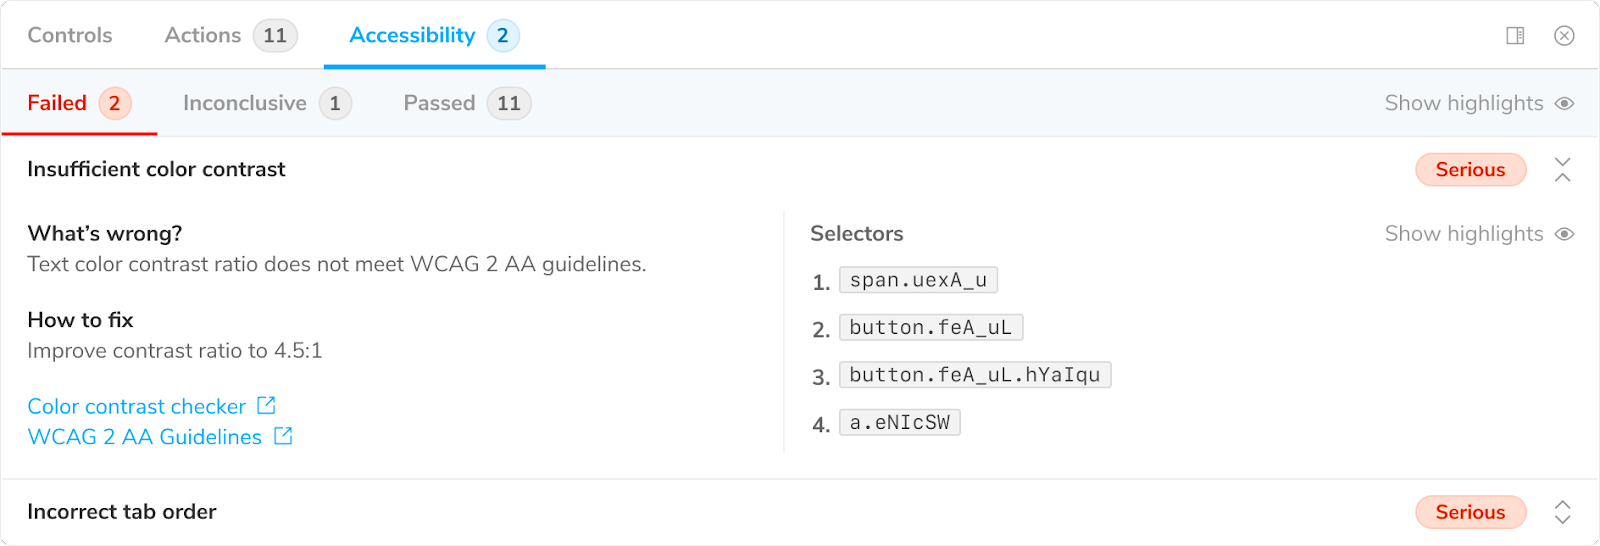1600x546 pixels.
Task: Click the button.feA_uL.hYaIqu selector
Action: click(974, 375)
